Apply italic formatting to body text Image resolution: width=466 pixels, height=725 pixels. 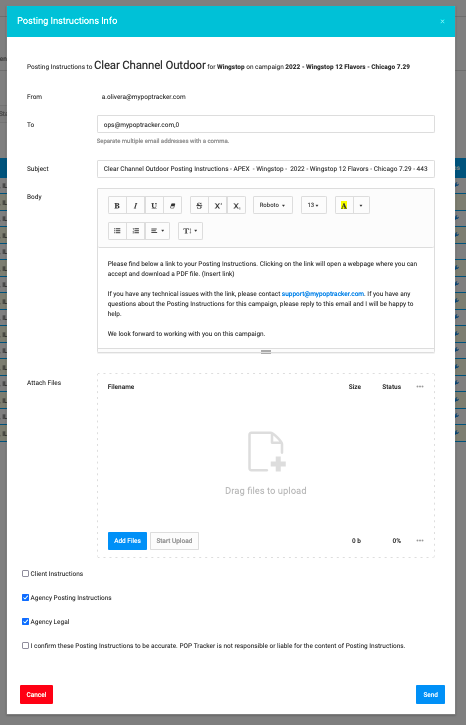135,205
